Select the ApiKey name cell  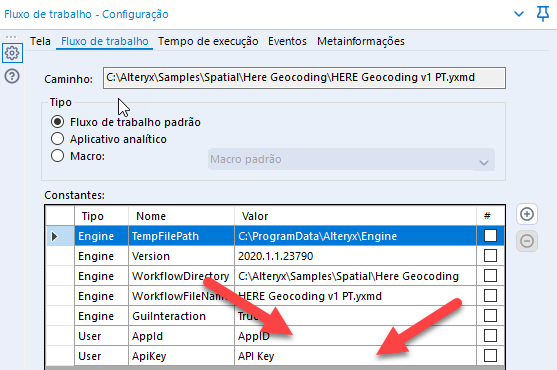(181, 356)
